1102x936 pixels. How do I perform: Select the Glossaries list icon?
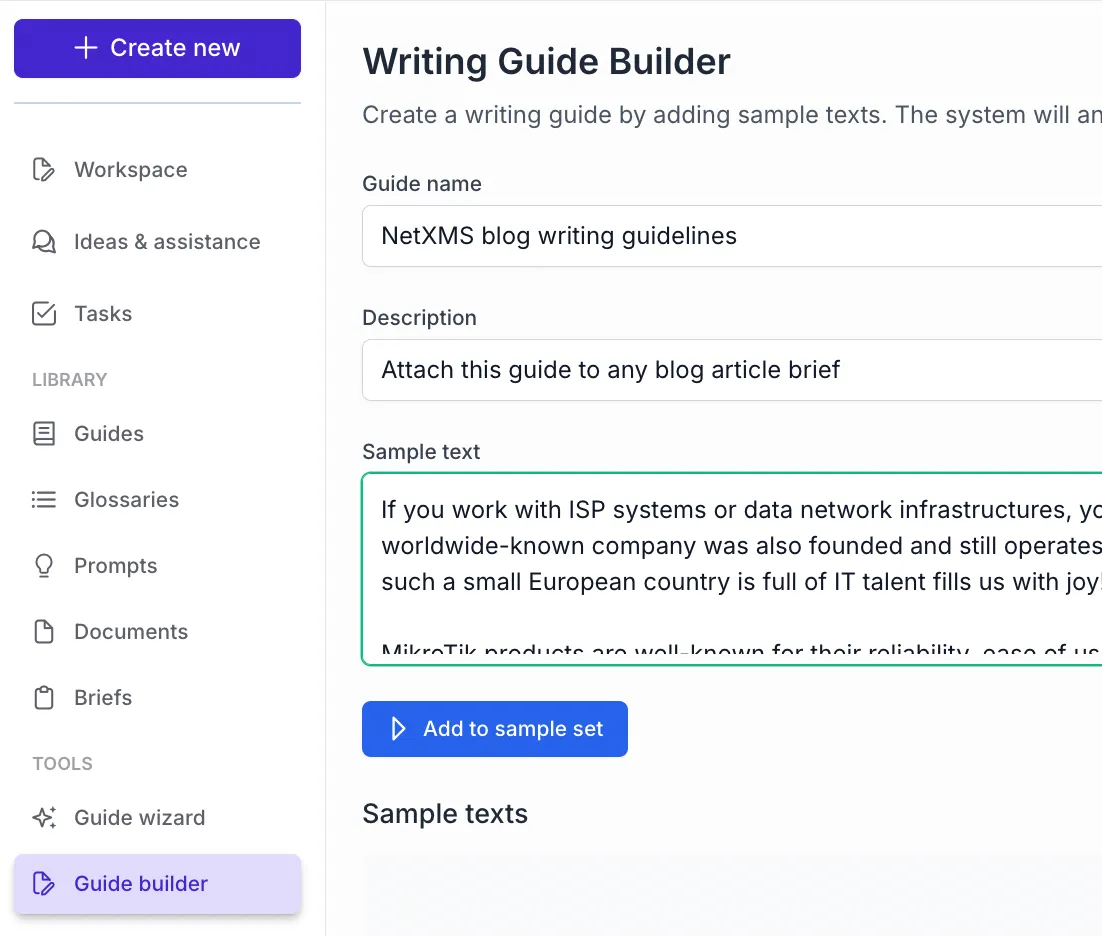click(44, 499)
